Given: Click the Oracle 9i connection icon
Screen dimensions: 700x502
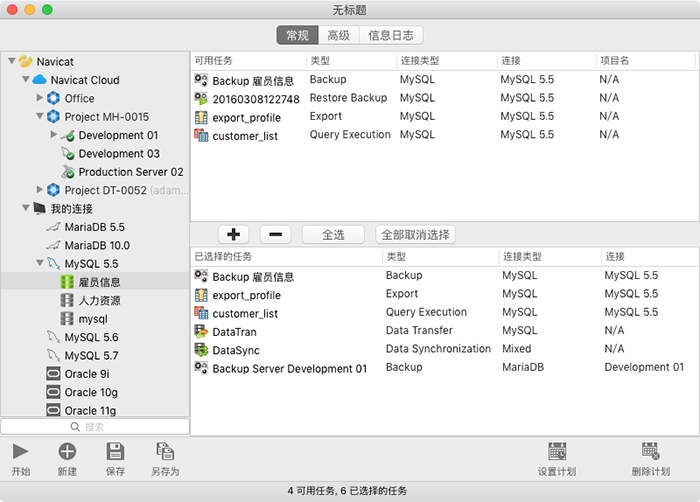Looking at the screenshot, I should point(53,373).
